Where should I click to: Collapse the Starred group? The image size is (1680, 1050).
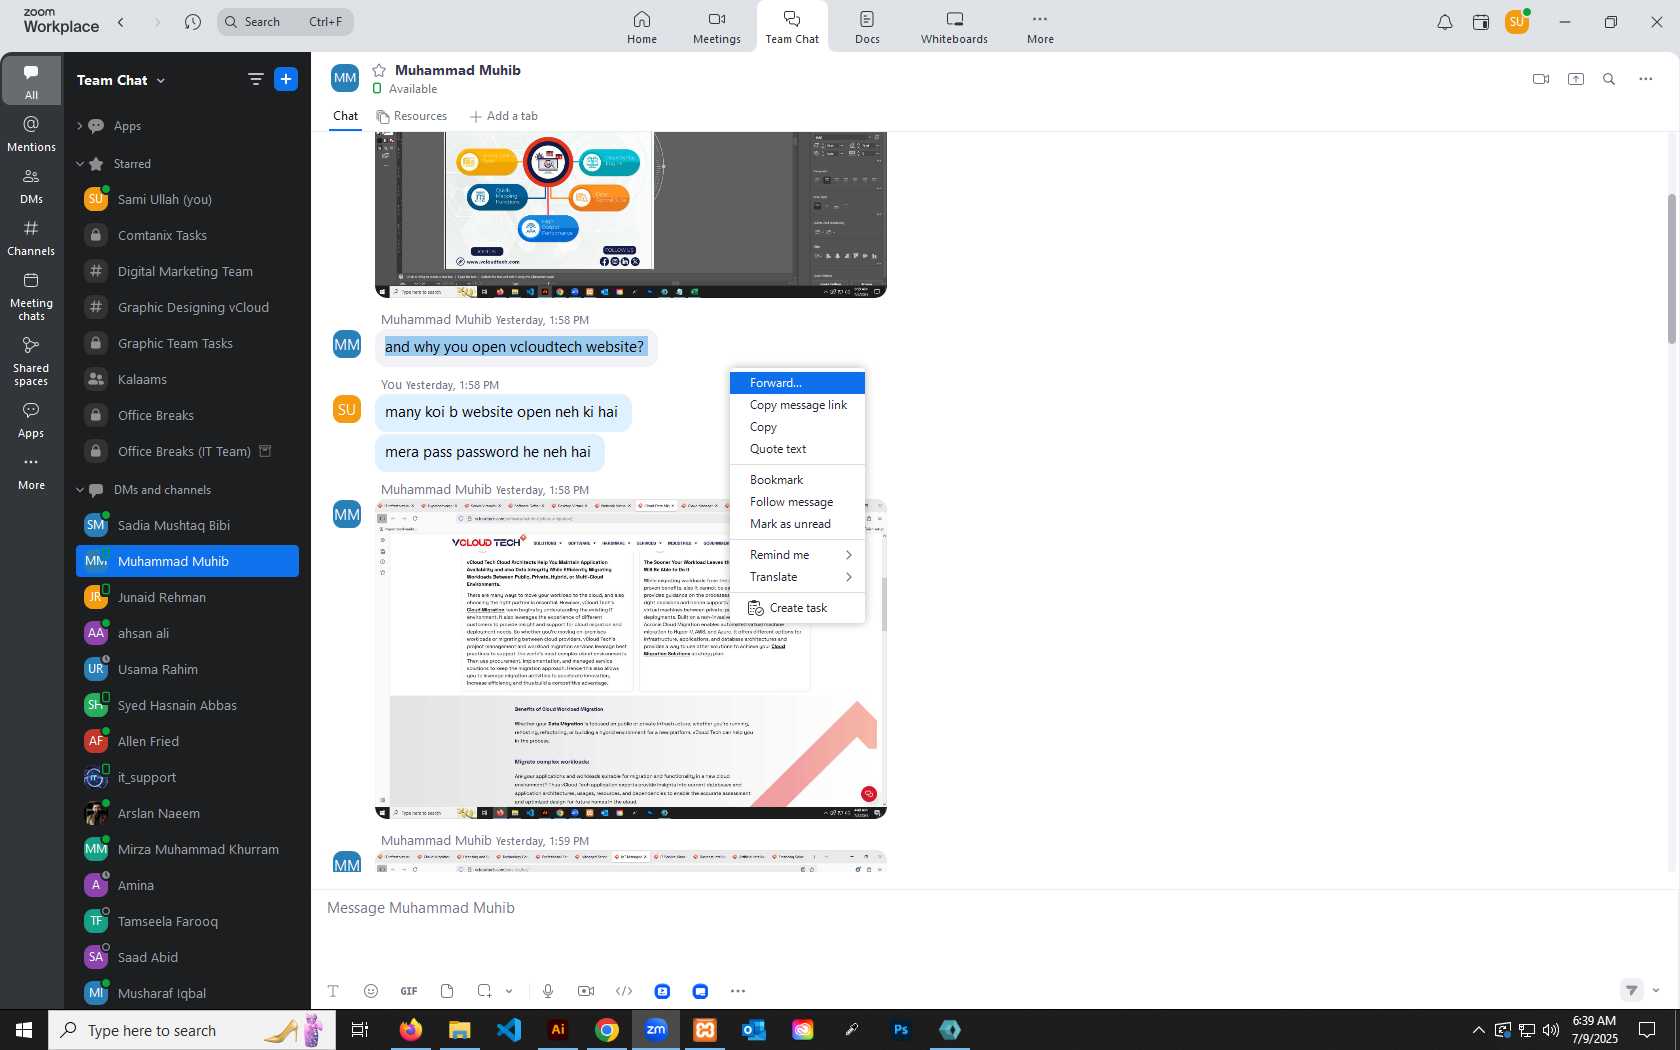click(x=79, y=164)
